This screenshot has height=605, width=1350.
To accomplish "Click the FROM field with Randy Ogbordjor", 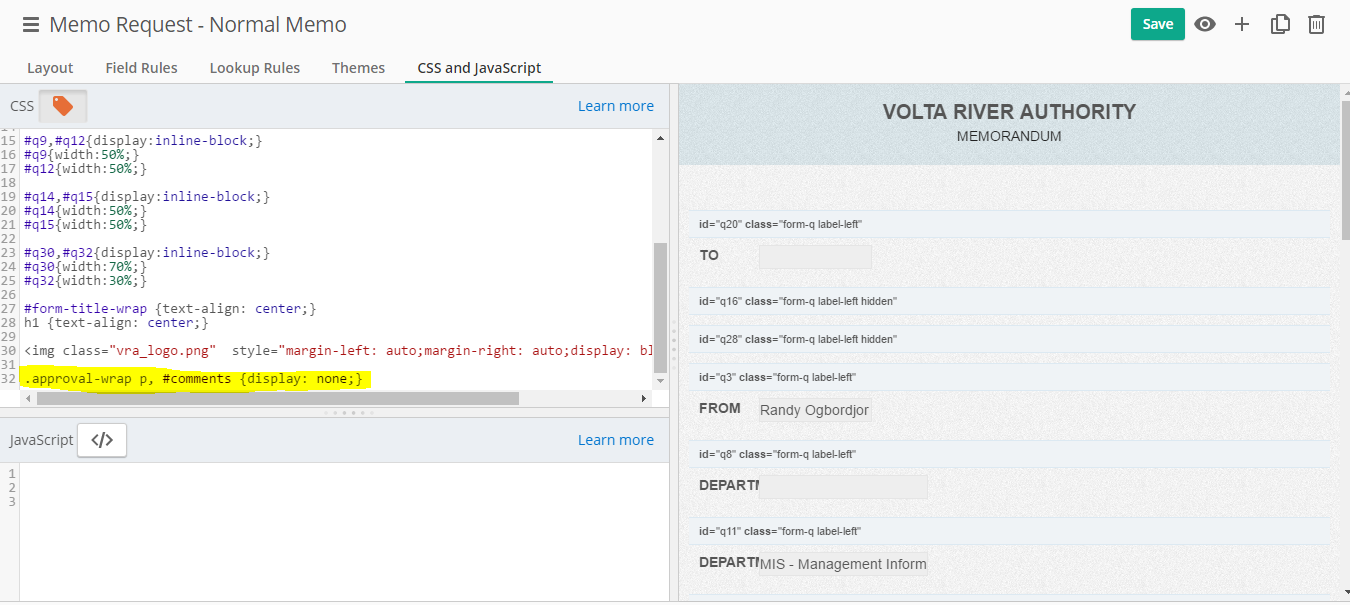I will point(815,410).
